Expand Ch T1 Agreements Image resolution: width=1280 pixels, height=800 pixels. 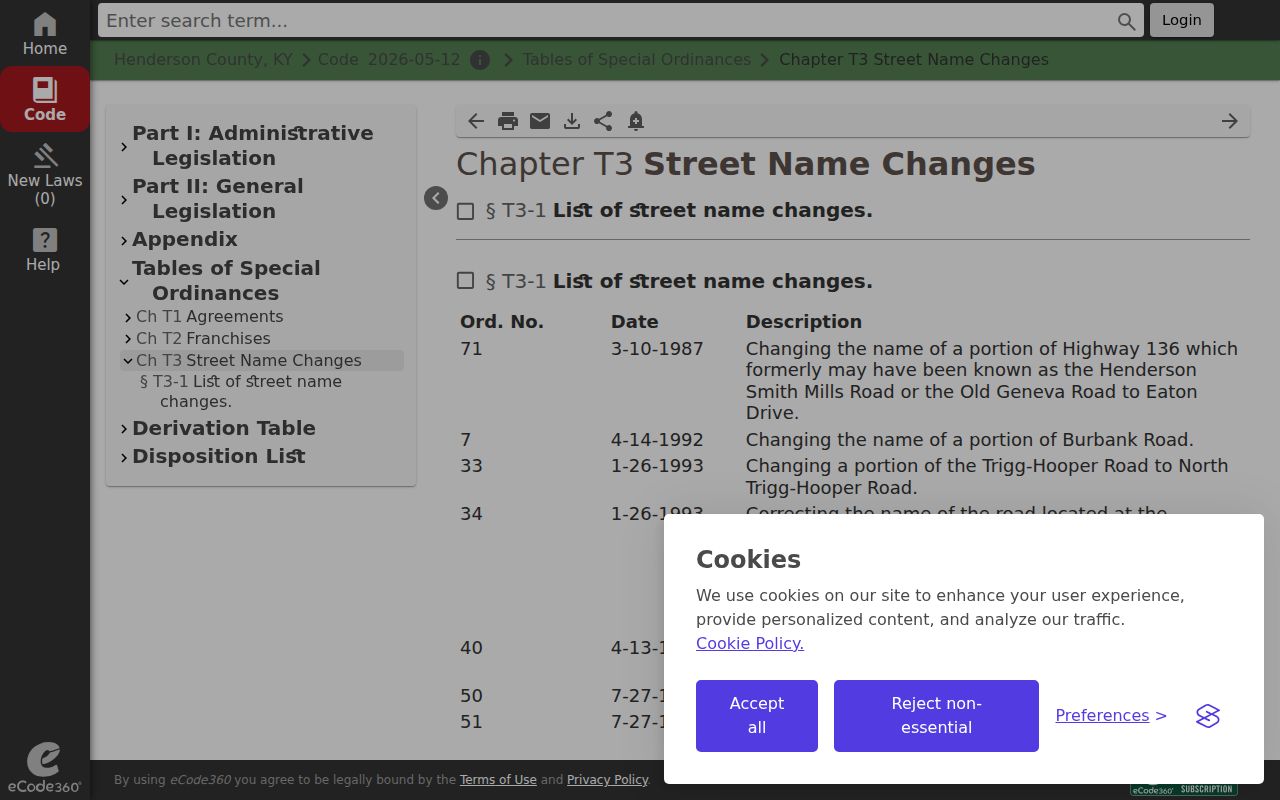(x=128, y=317)
